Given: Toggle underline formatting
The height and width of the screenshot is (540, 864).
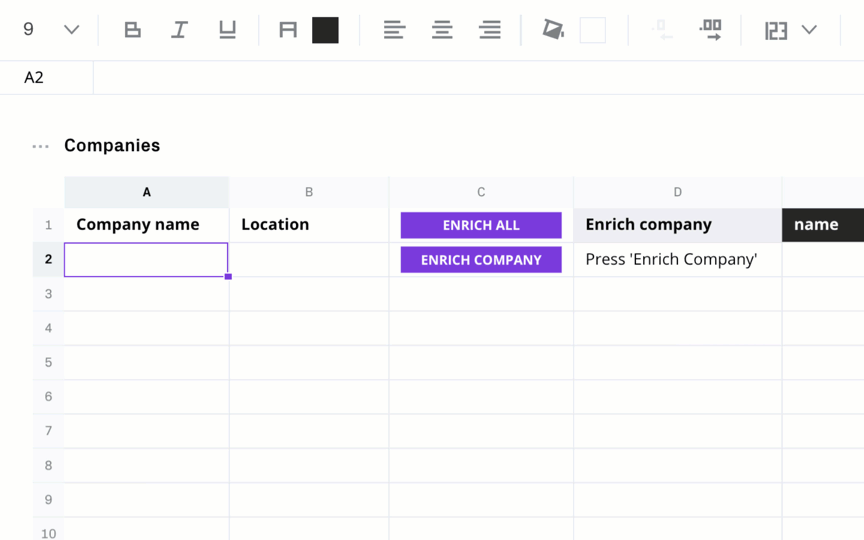Looking at the screenshot, I should 227,30.
